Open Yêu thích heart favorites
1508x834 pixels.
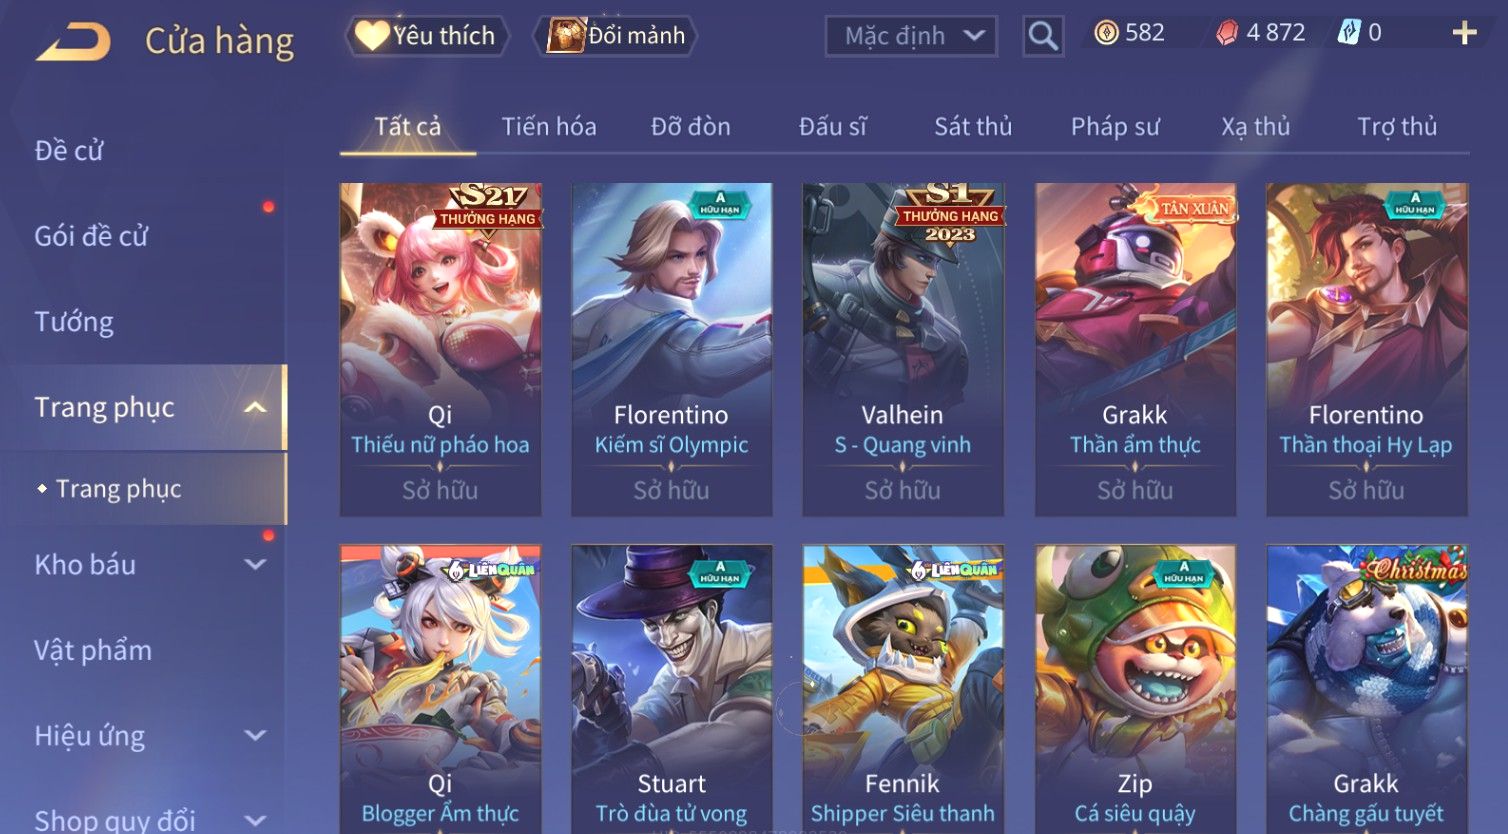pos(427,36)
